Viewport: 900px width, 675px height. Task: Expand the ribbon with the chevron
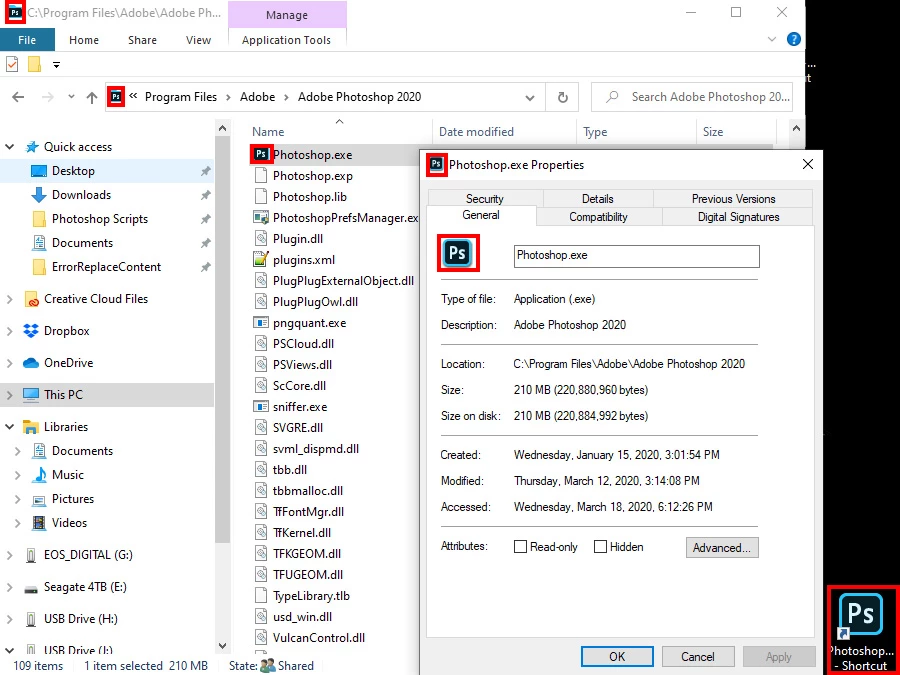point(772,39)
